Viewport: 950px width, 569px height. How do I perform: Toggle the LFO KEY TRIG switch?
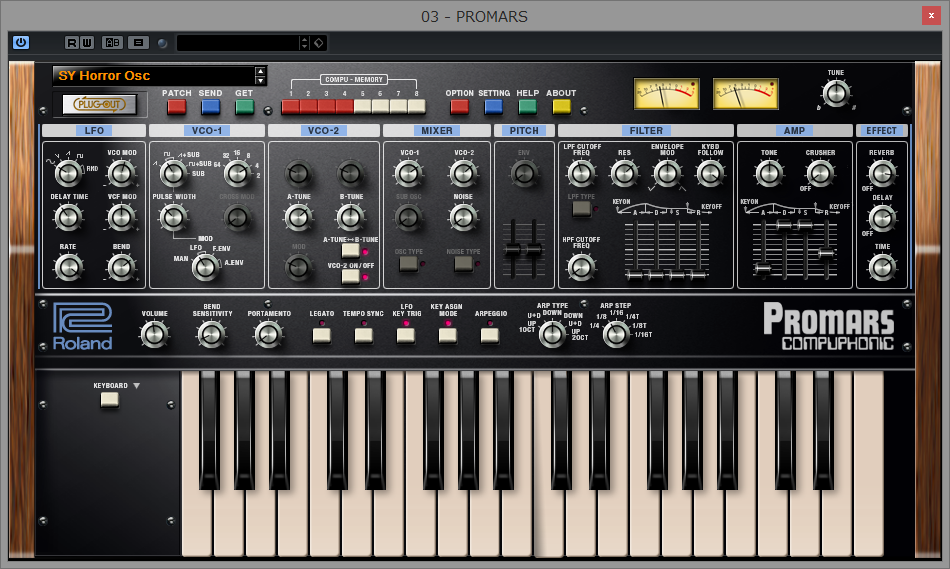click(406, 336)
